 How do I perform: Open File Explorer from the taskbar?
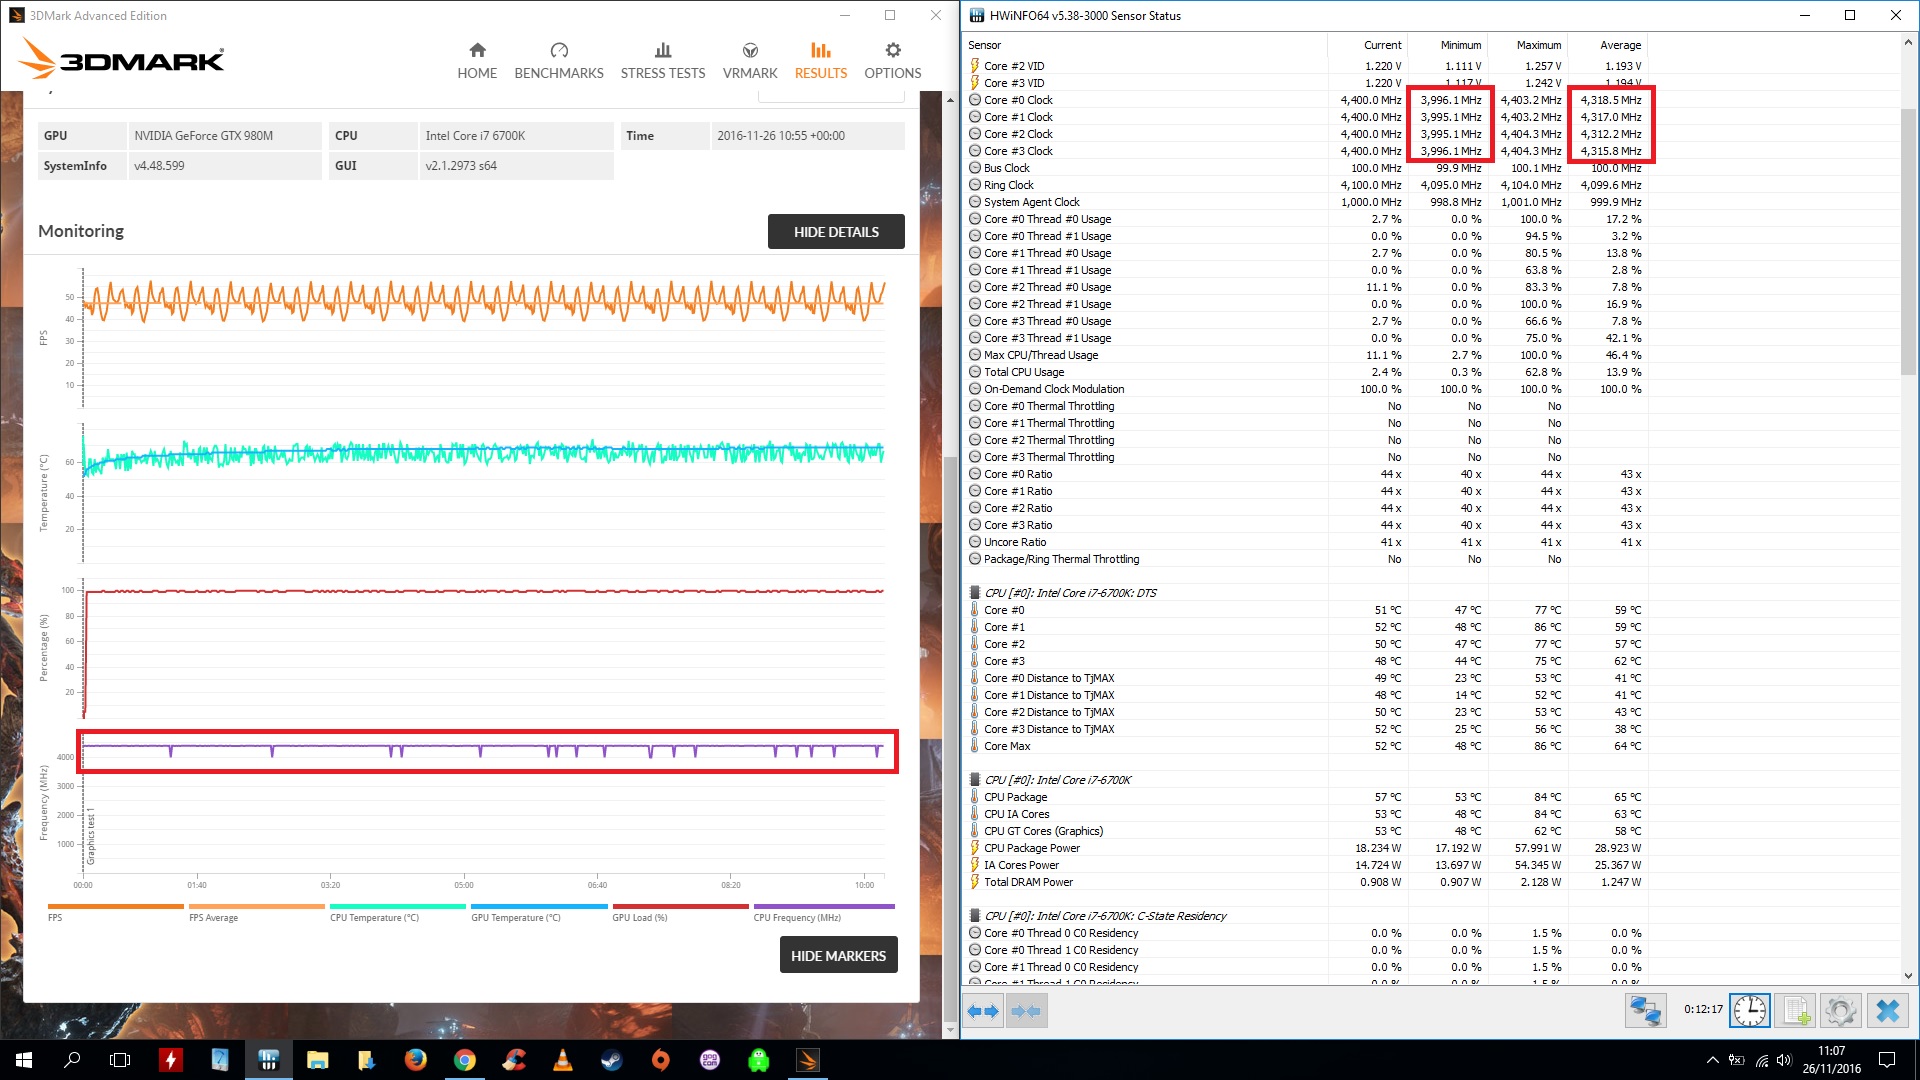317,1060
